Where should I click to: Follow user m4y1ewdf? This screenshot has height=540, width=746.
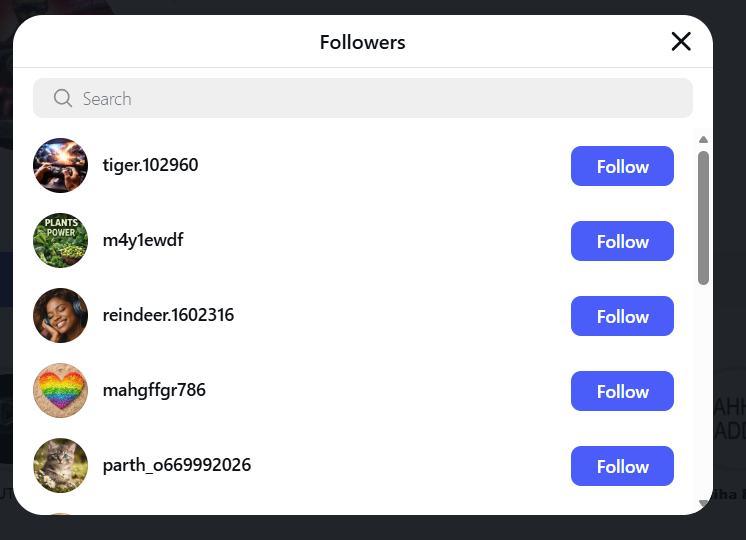(x=622, y=241)
